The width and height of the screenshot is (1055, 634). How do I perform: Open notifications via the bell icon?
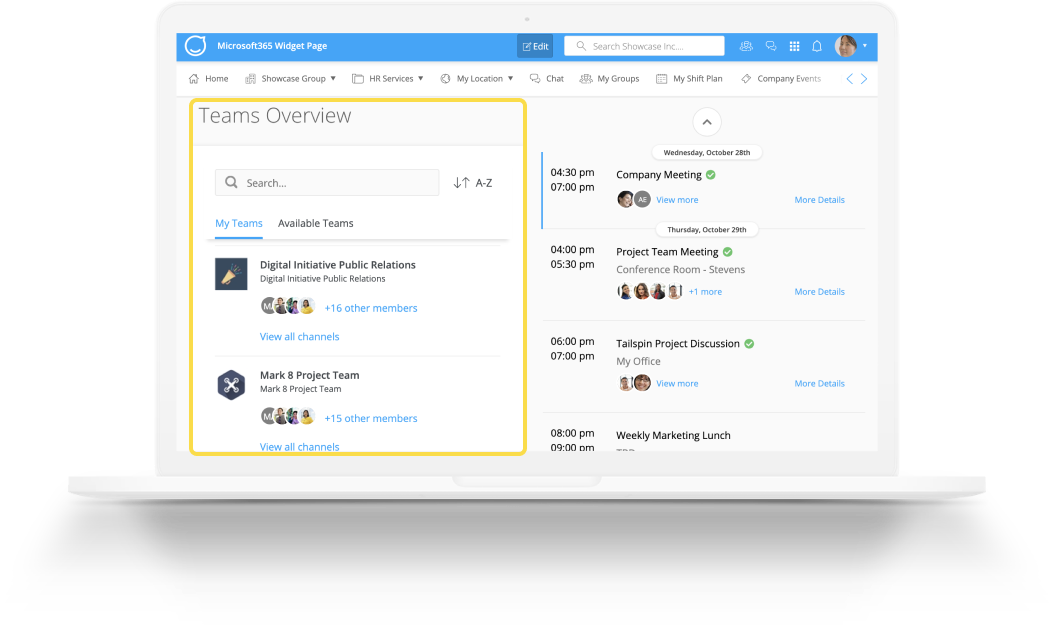(x=817, y=45)
